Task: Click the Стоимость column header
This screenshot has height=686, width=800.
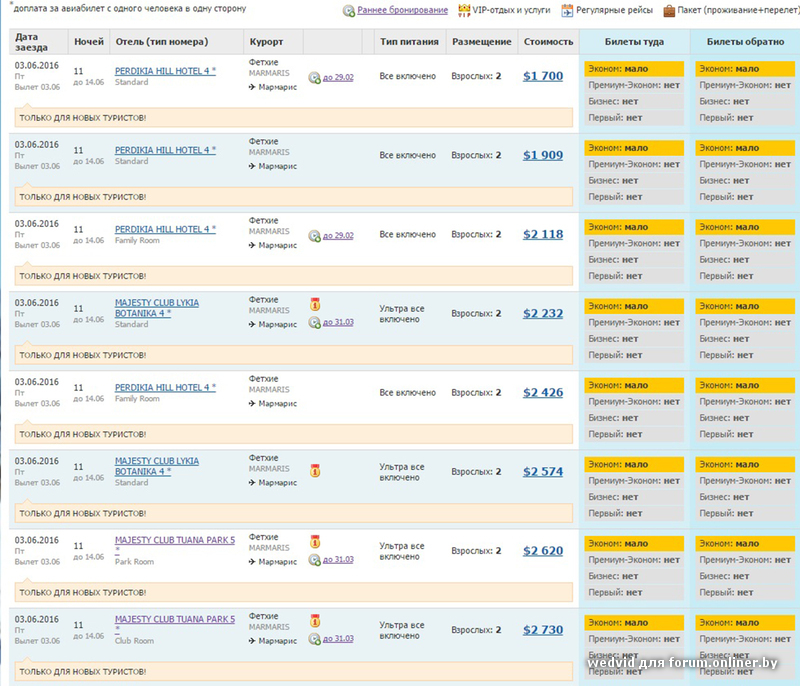Action: click(x=548, y=42)
